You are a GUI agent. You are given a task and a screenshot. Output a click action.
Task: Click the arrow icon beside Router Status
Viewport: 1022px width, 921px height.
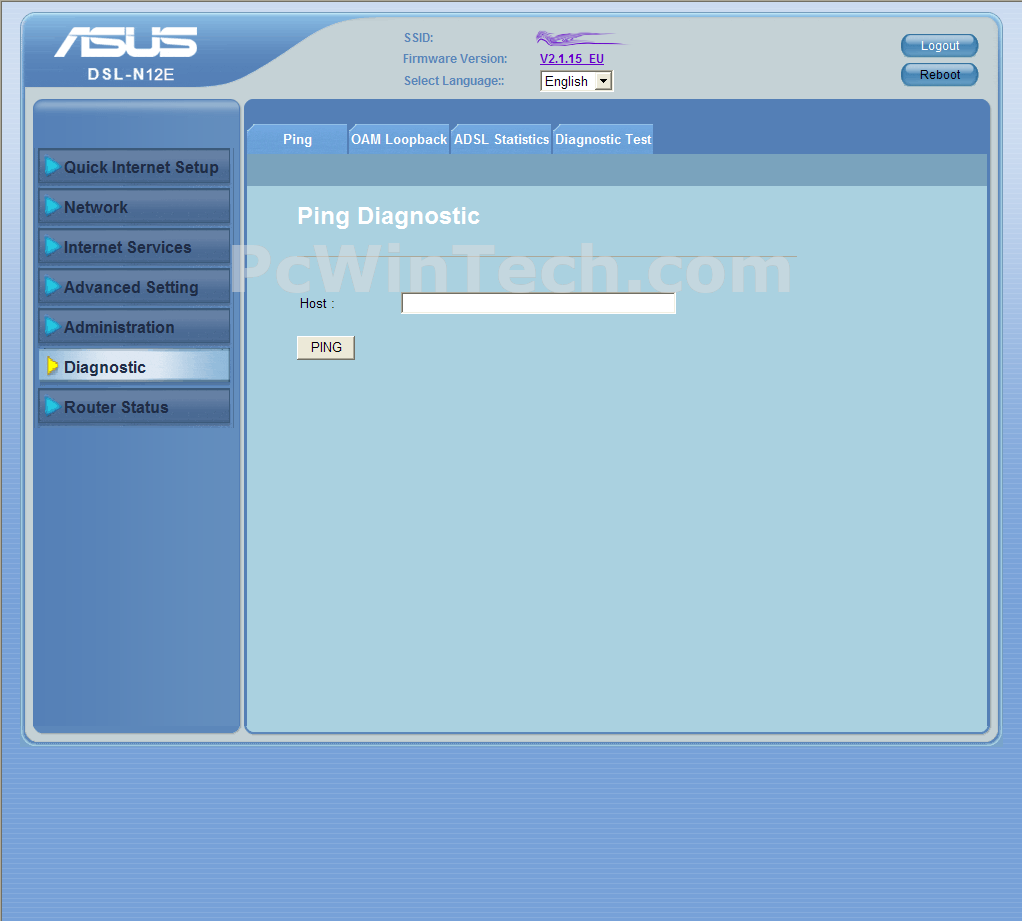point(52,407)
